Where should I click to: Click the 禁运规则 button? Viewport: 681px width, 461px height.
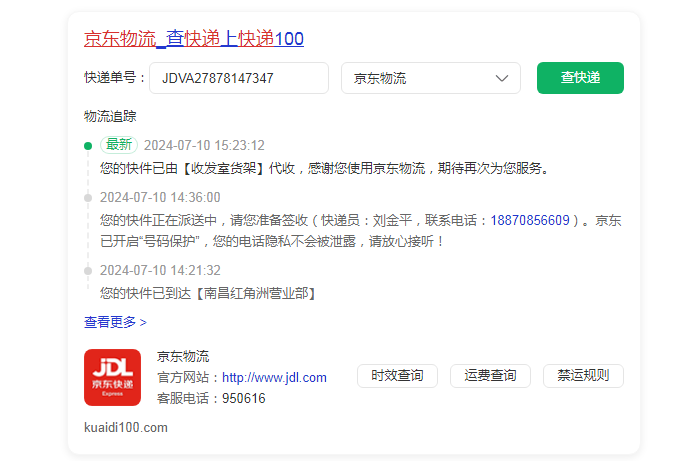click(583, 376)
